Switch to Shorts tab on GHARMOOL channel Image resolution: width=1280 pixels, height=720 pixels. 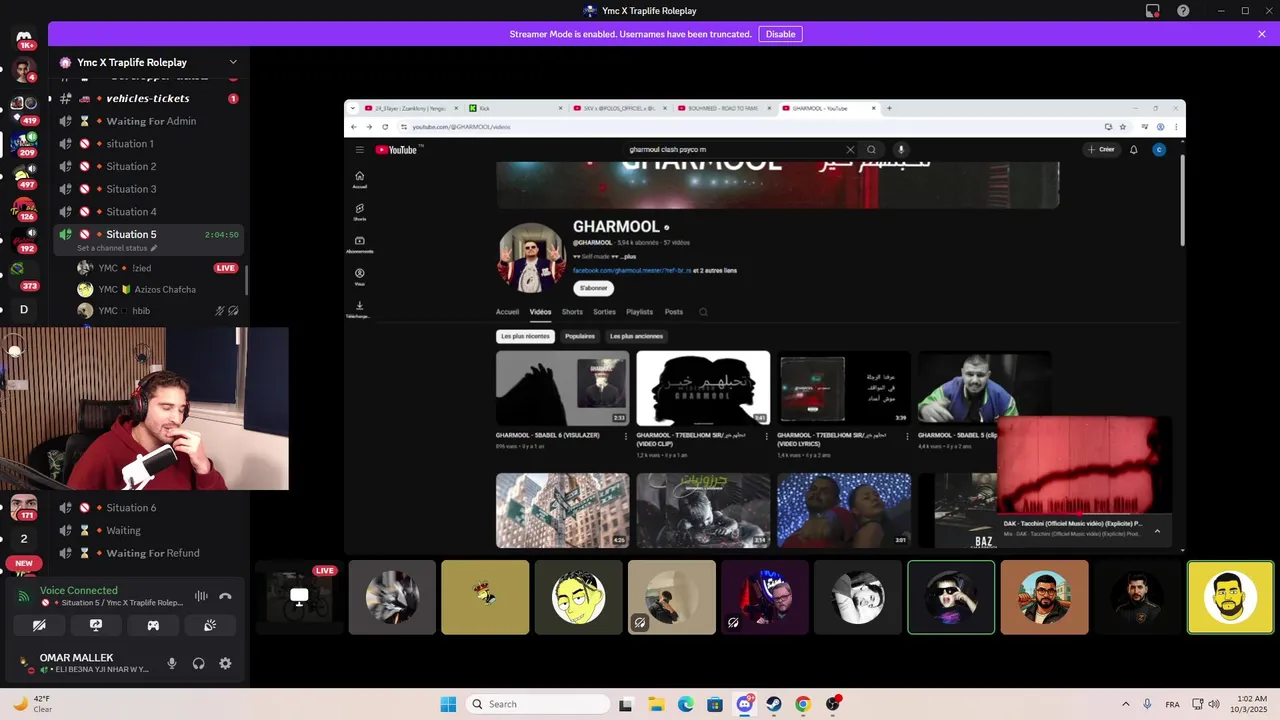572,312
